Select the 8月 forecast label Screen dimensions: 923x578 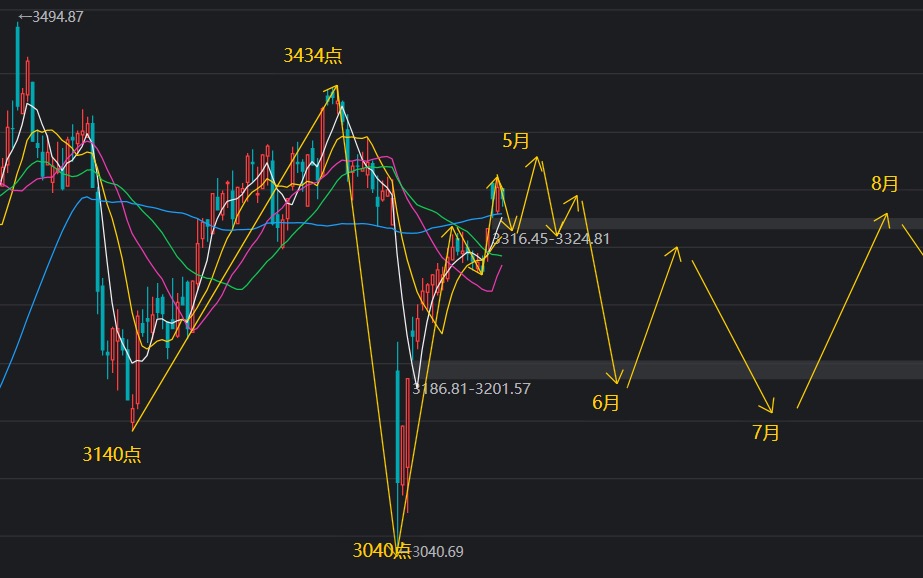pyautogui.click(x=885, y=184)
